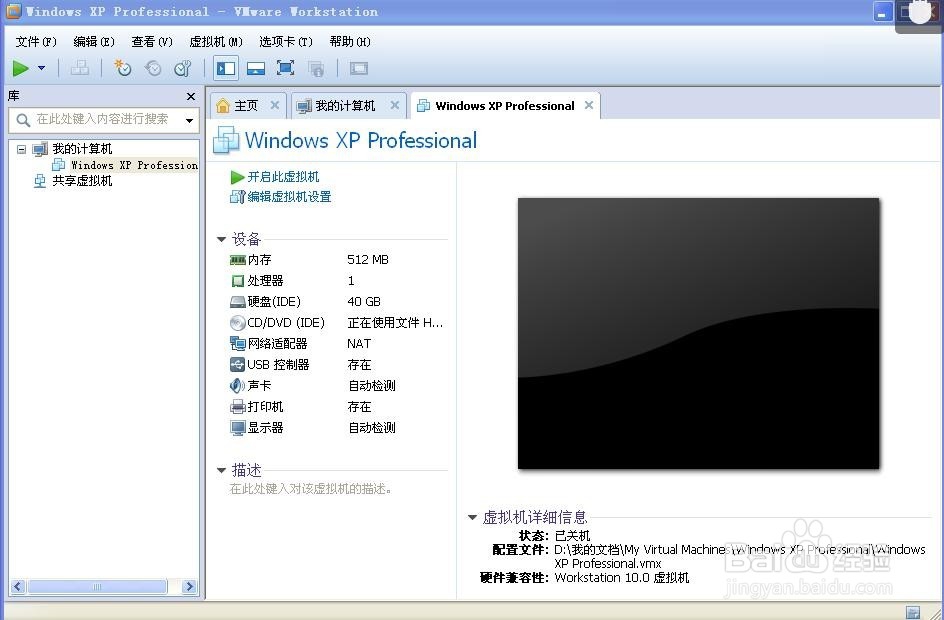Collapse the 虚拟机详细信息 details section
This screenshot has width=944, height=620.
click(472, 517)
